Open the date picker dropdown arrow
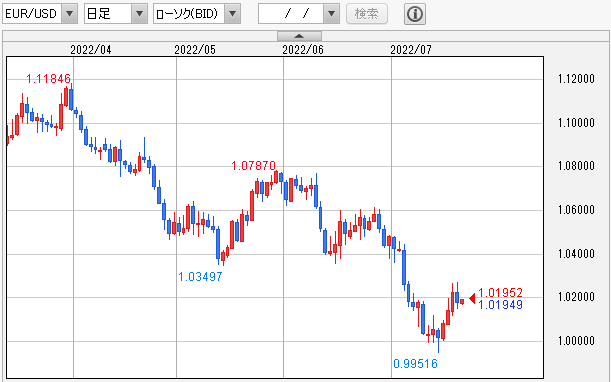This screenshot has height=382, width=611. coord(331,14)
